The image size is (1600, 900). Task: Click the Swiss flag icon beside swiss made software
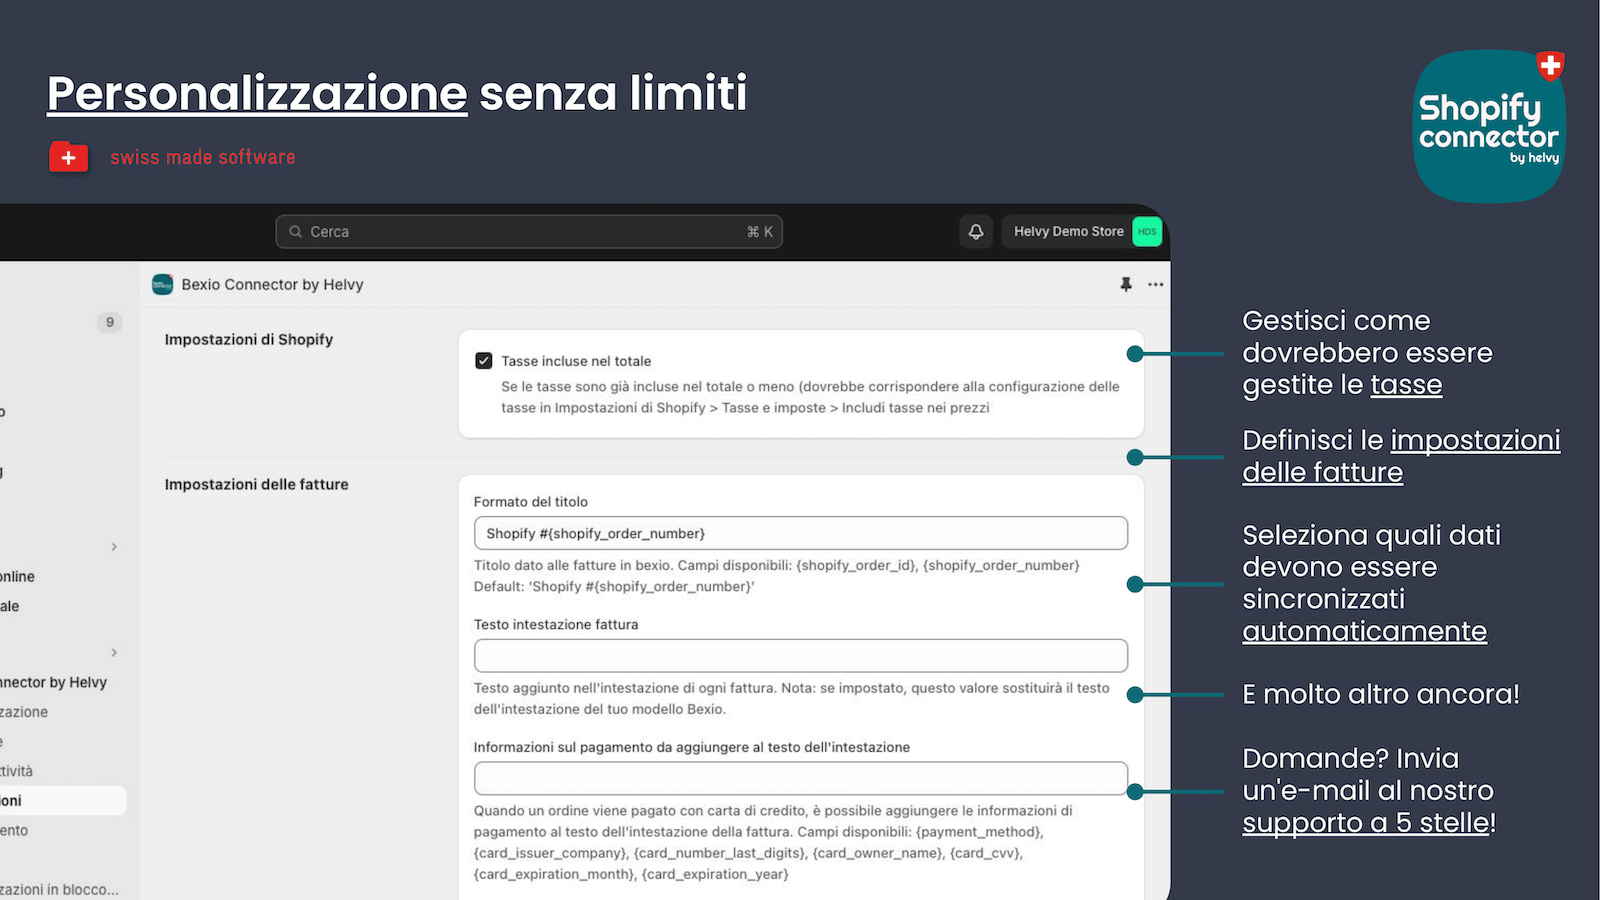pyautogui.click(x=69, y=158)
